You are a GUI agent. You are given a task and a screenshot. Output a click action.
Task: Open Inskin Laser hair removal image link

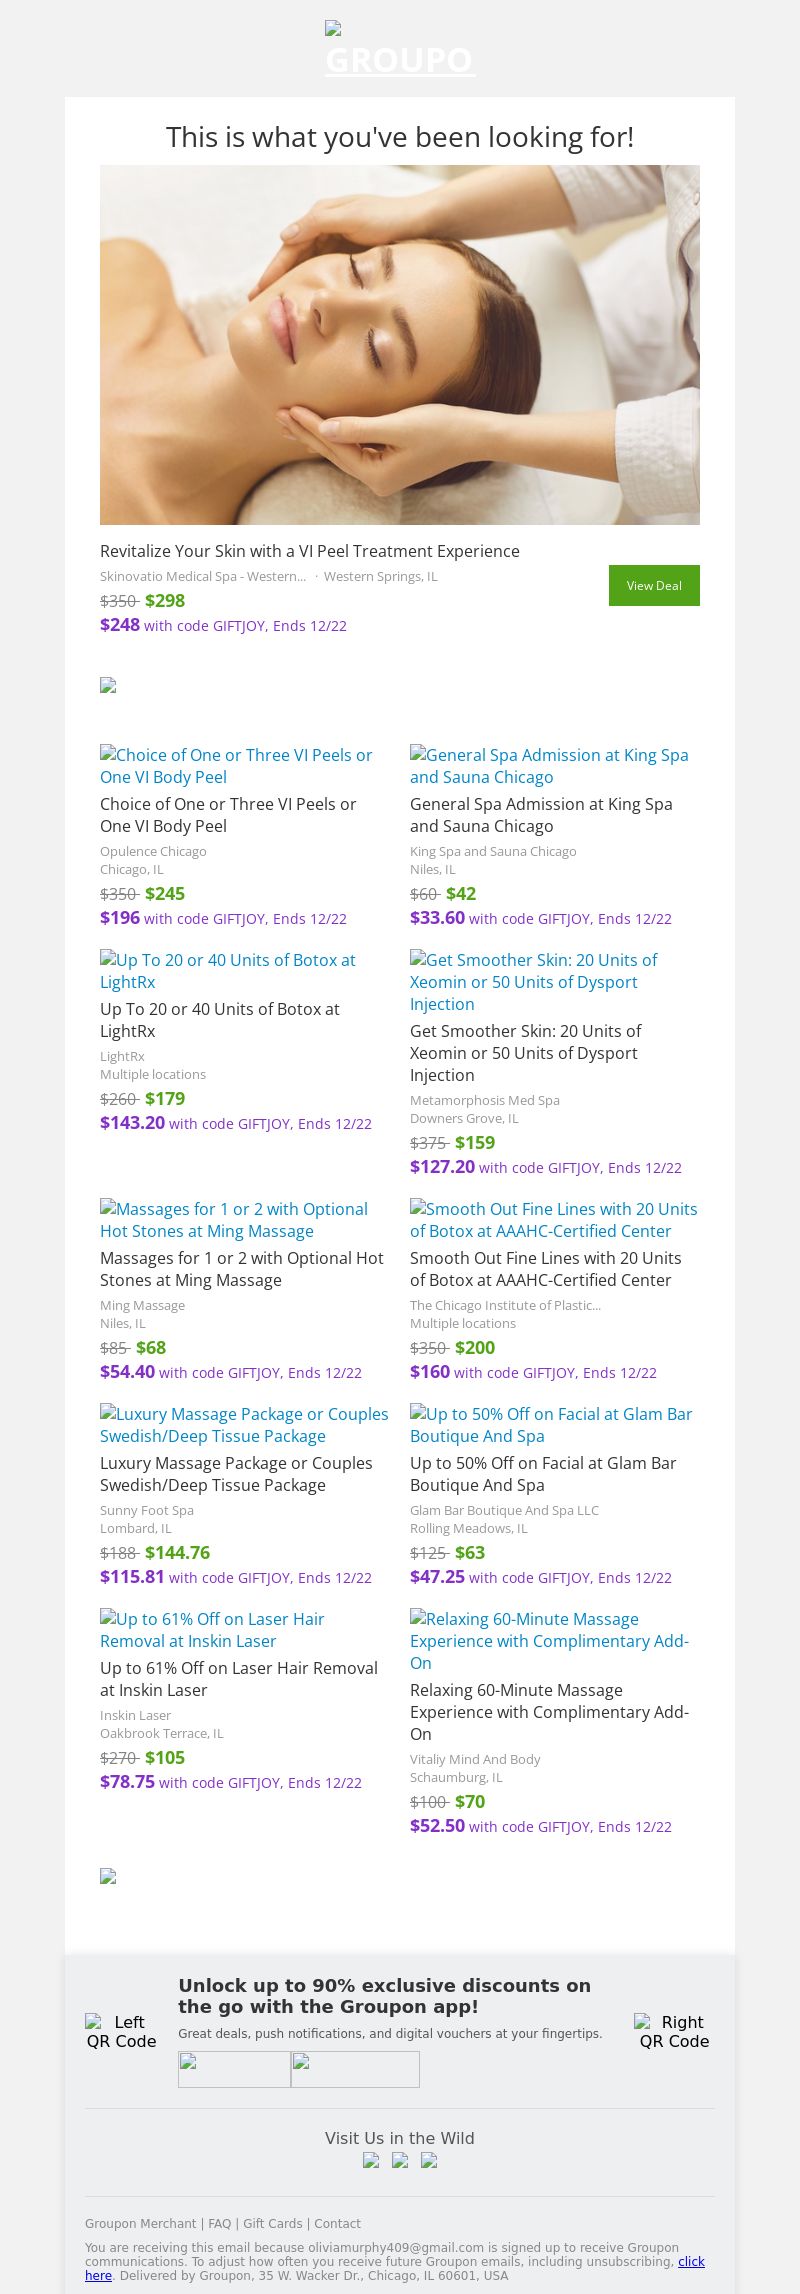coord(212,1630)
